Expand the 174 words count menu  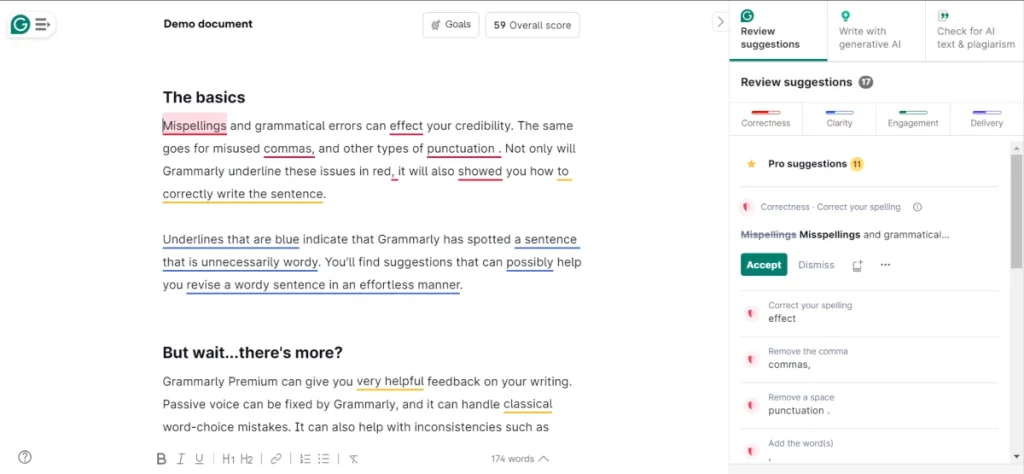pyautogui.click(x=520, y=459)
